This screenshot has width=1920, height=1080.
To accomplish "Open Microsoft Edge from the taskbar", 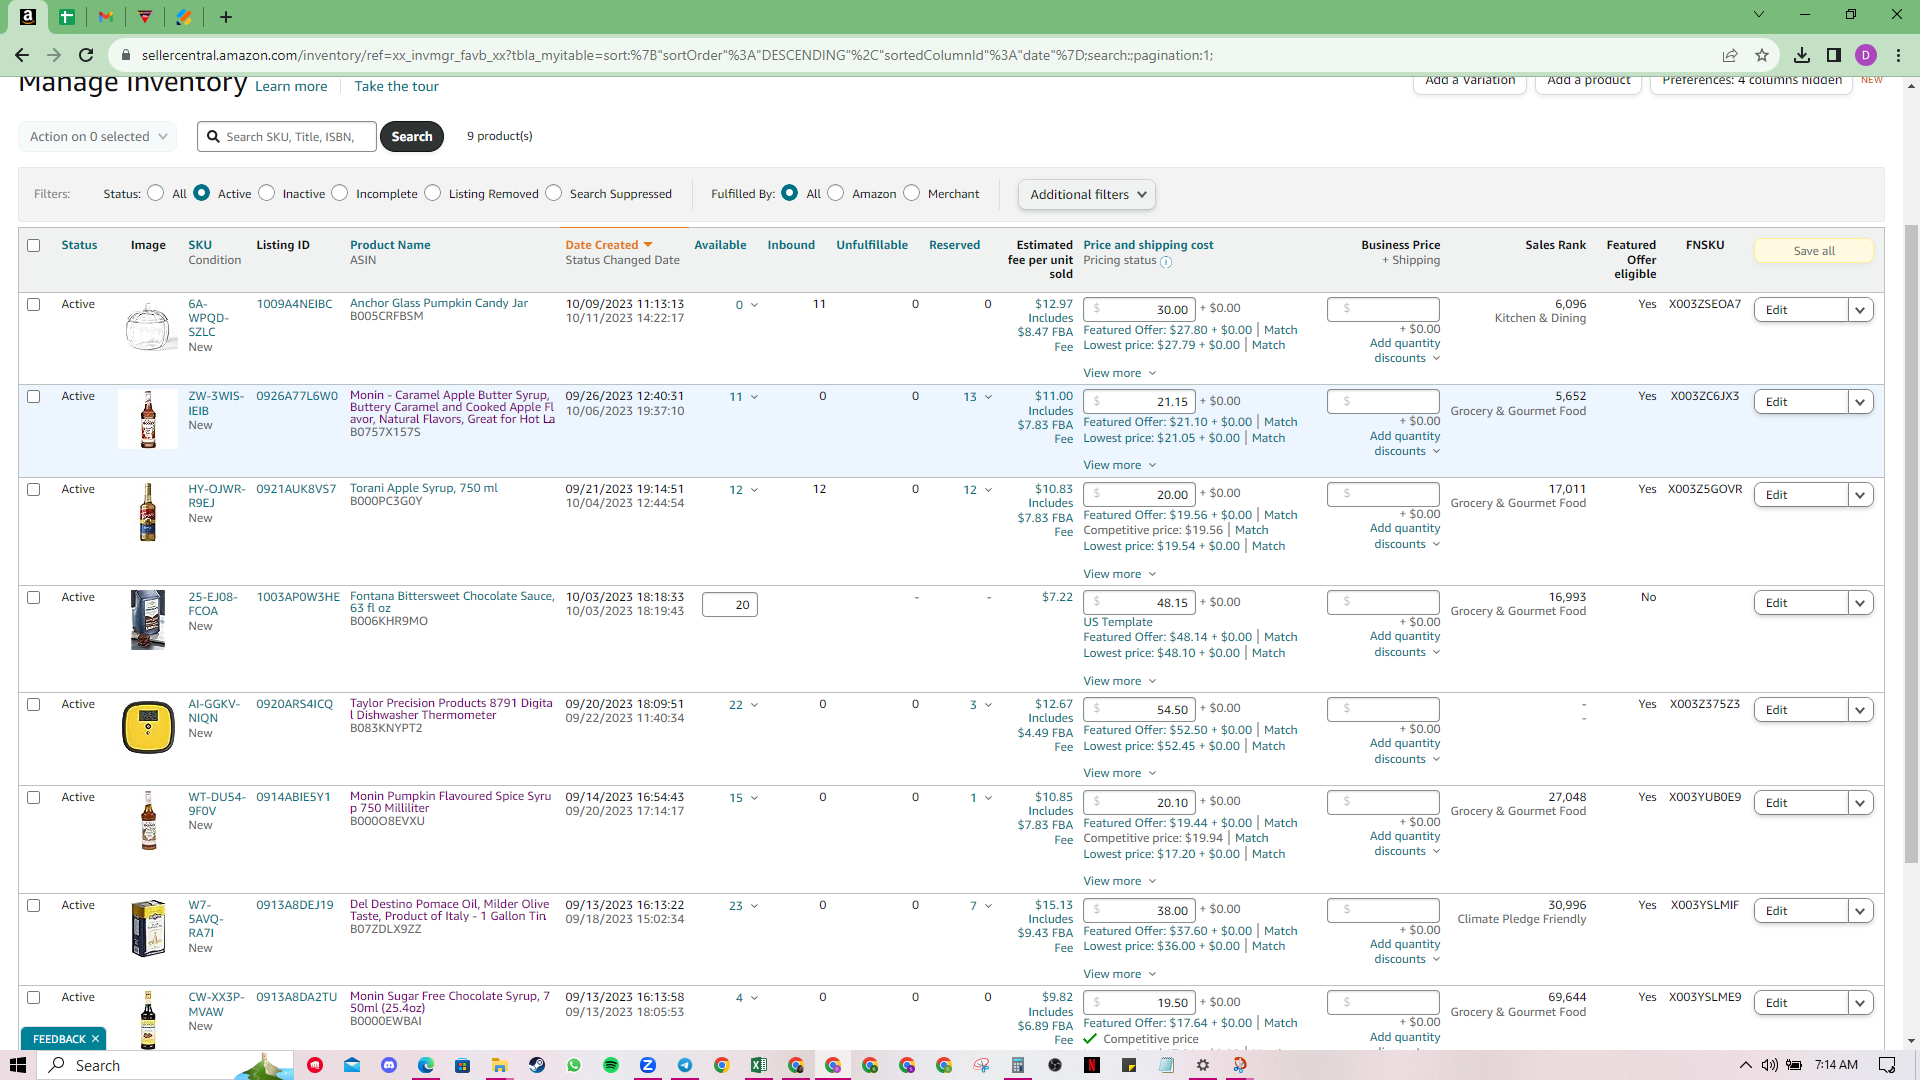I will point(426,1065).
